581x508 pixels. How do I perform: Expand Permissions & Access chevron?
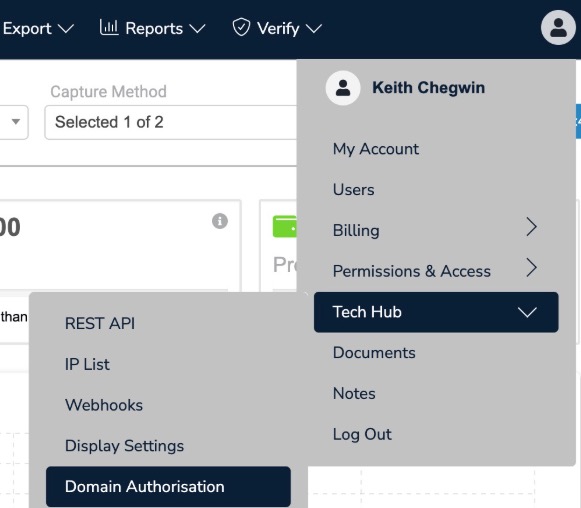tap(532, 268)
